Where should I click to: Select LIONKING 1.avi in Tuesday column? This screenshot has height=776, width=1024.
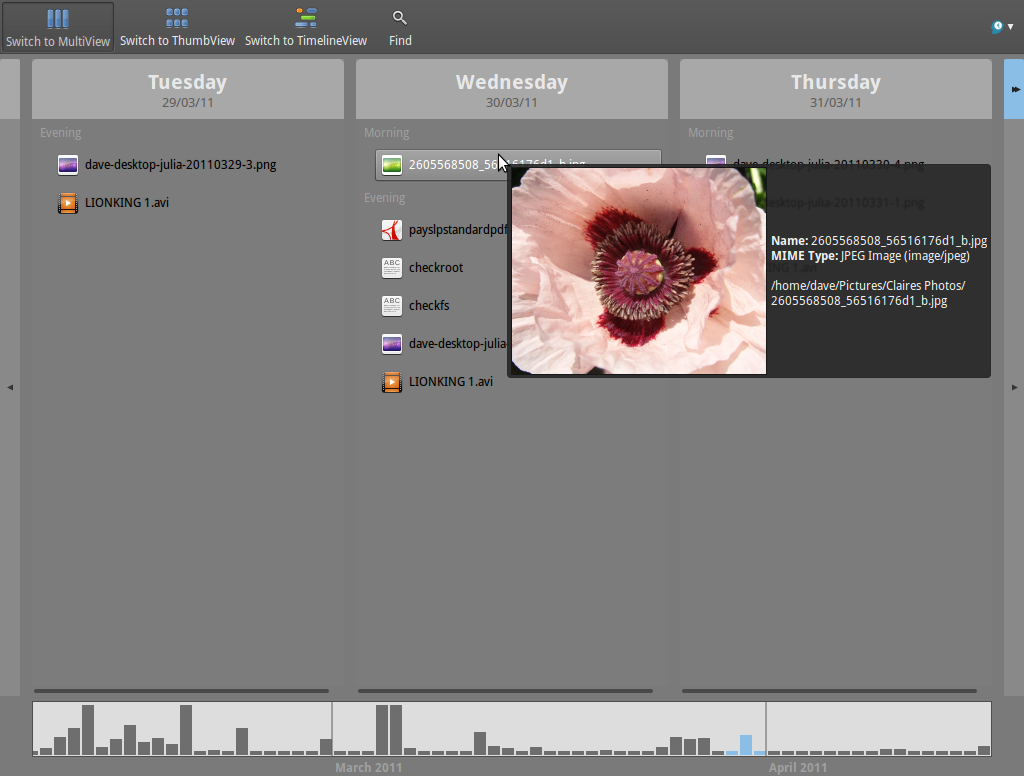(x=127, y=202)
